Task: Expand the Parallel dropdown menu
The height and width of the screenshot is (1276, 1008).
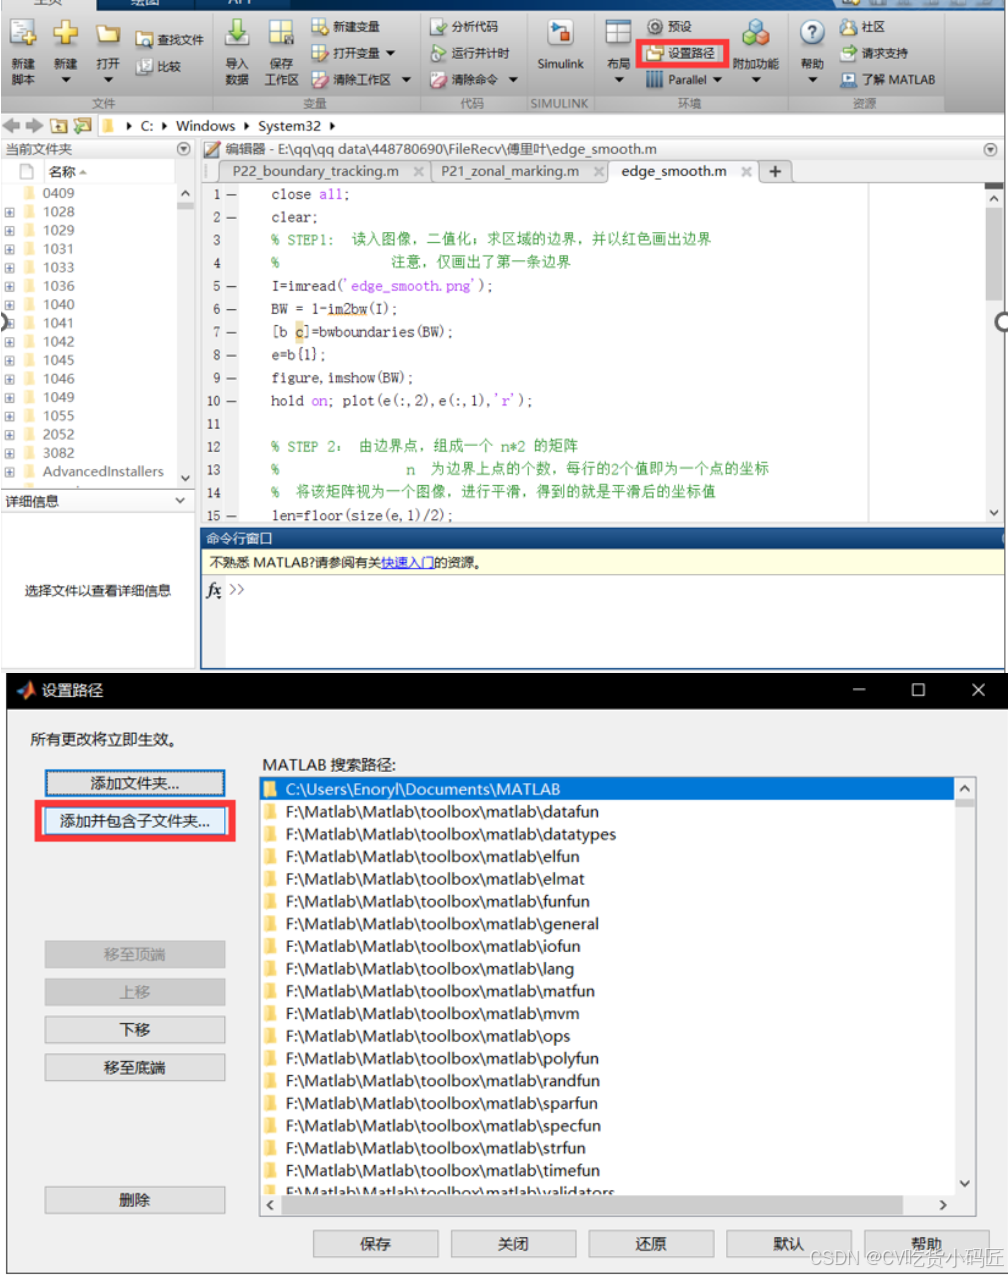Action: (718, 80)
